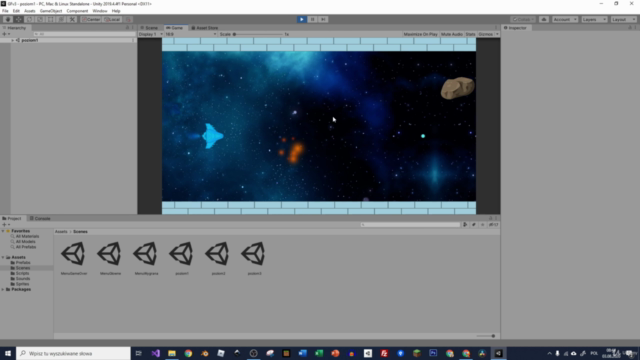Select the Move tool in the toolbar
The height and width of the screenshot is (360, 640).
pos(18,19)
